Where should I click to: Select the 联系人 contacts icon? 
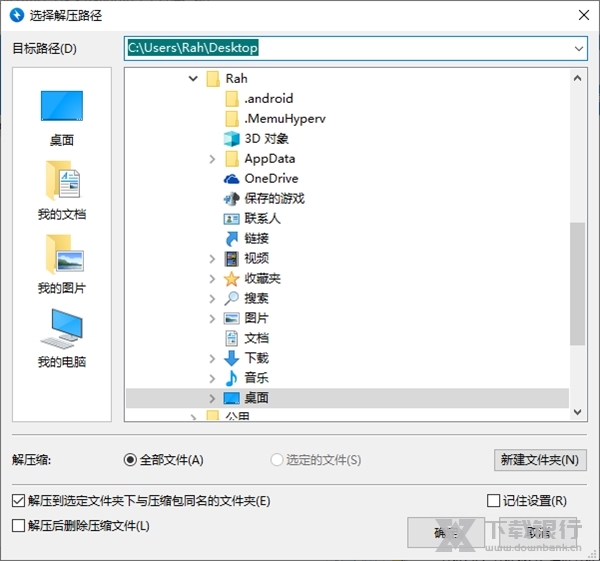(232, 219)
